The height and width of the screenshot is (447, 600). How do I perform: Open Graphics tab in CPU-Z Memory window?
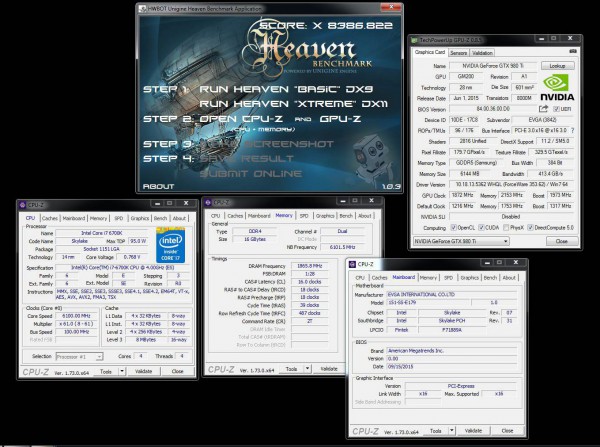[x=325, y=216]
